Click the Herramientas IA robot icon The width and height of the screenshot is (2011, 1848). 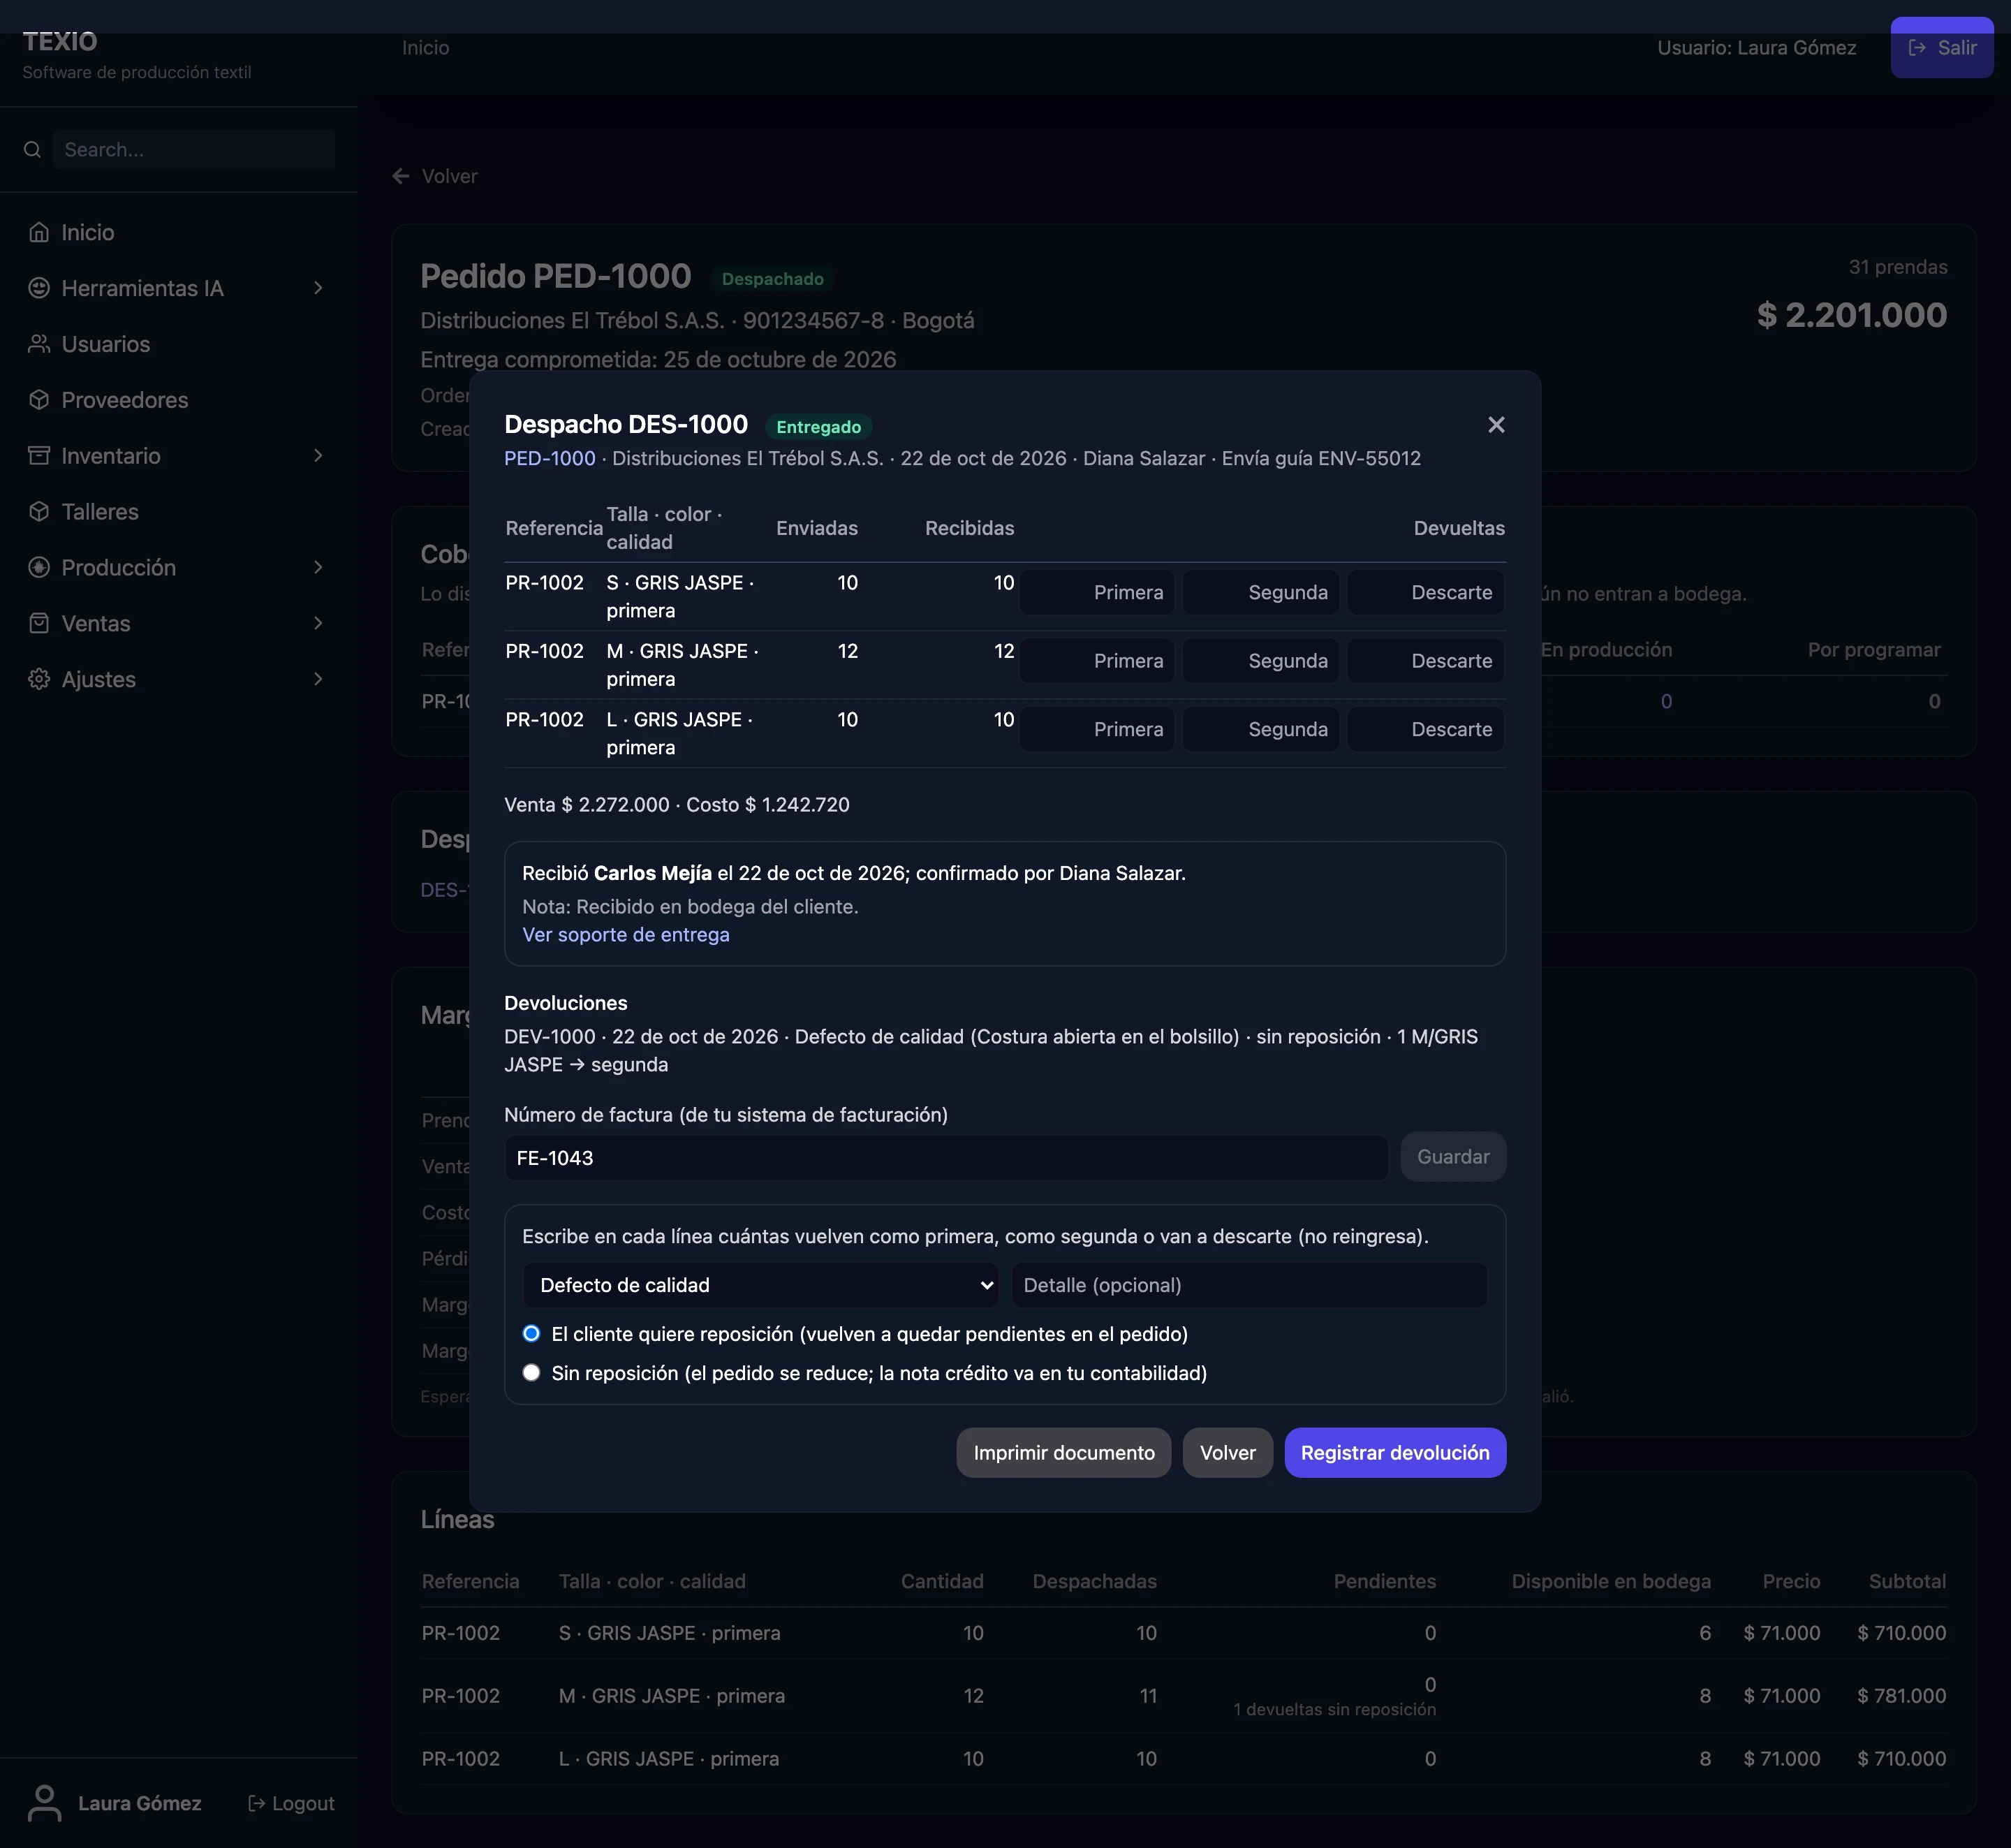(39, 288)
